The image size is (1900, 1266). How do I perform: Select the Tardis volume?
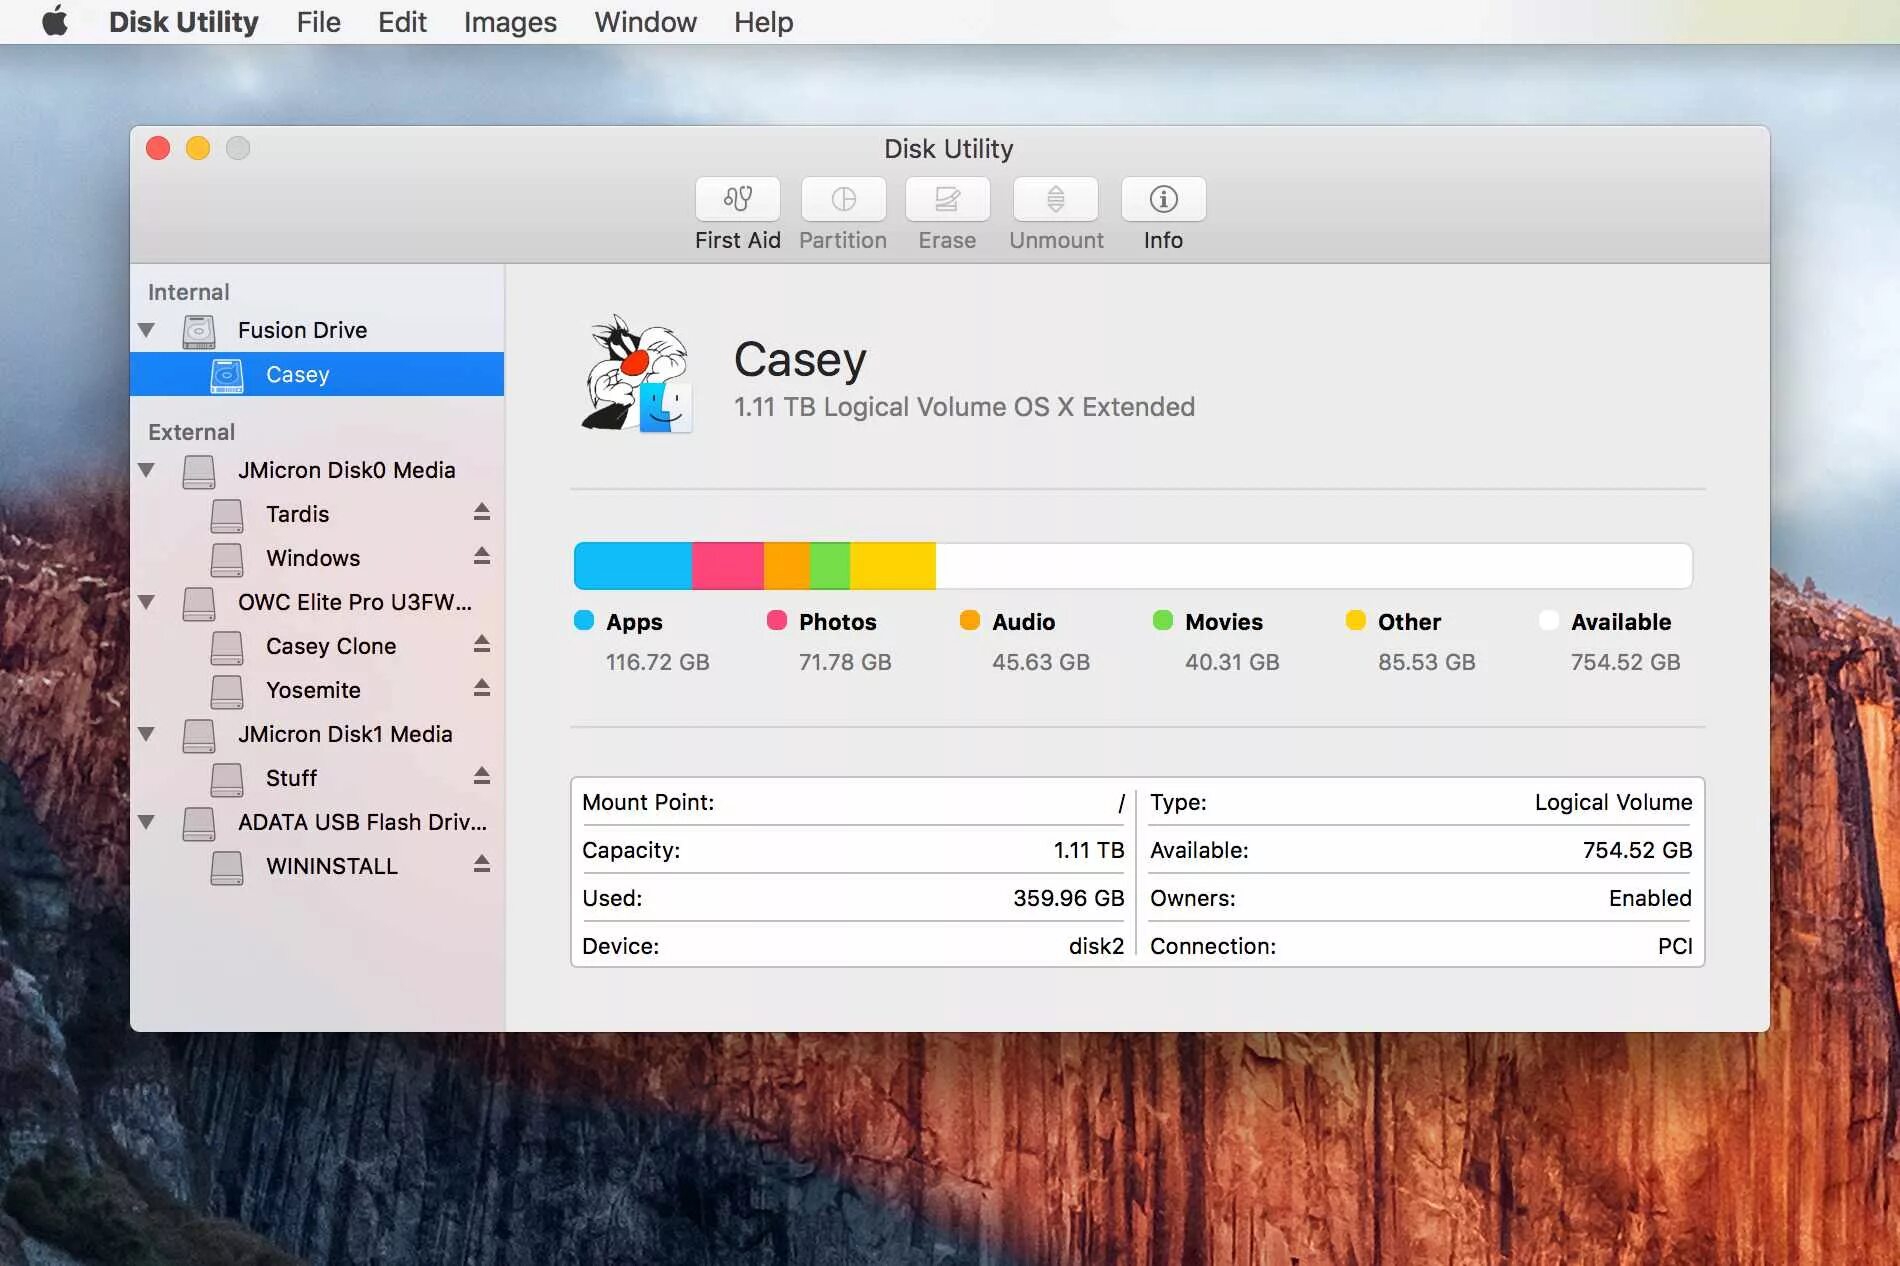317,514
